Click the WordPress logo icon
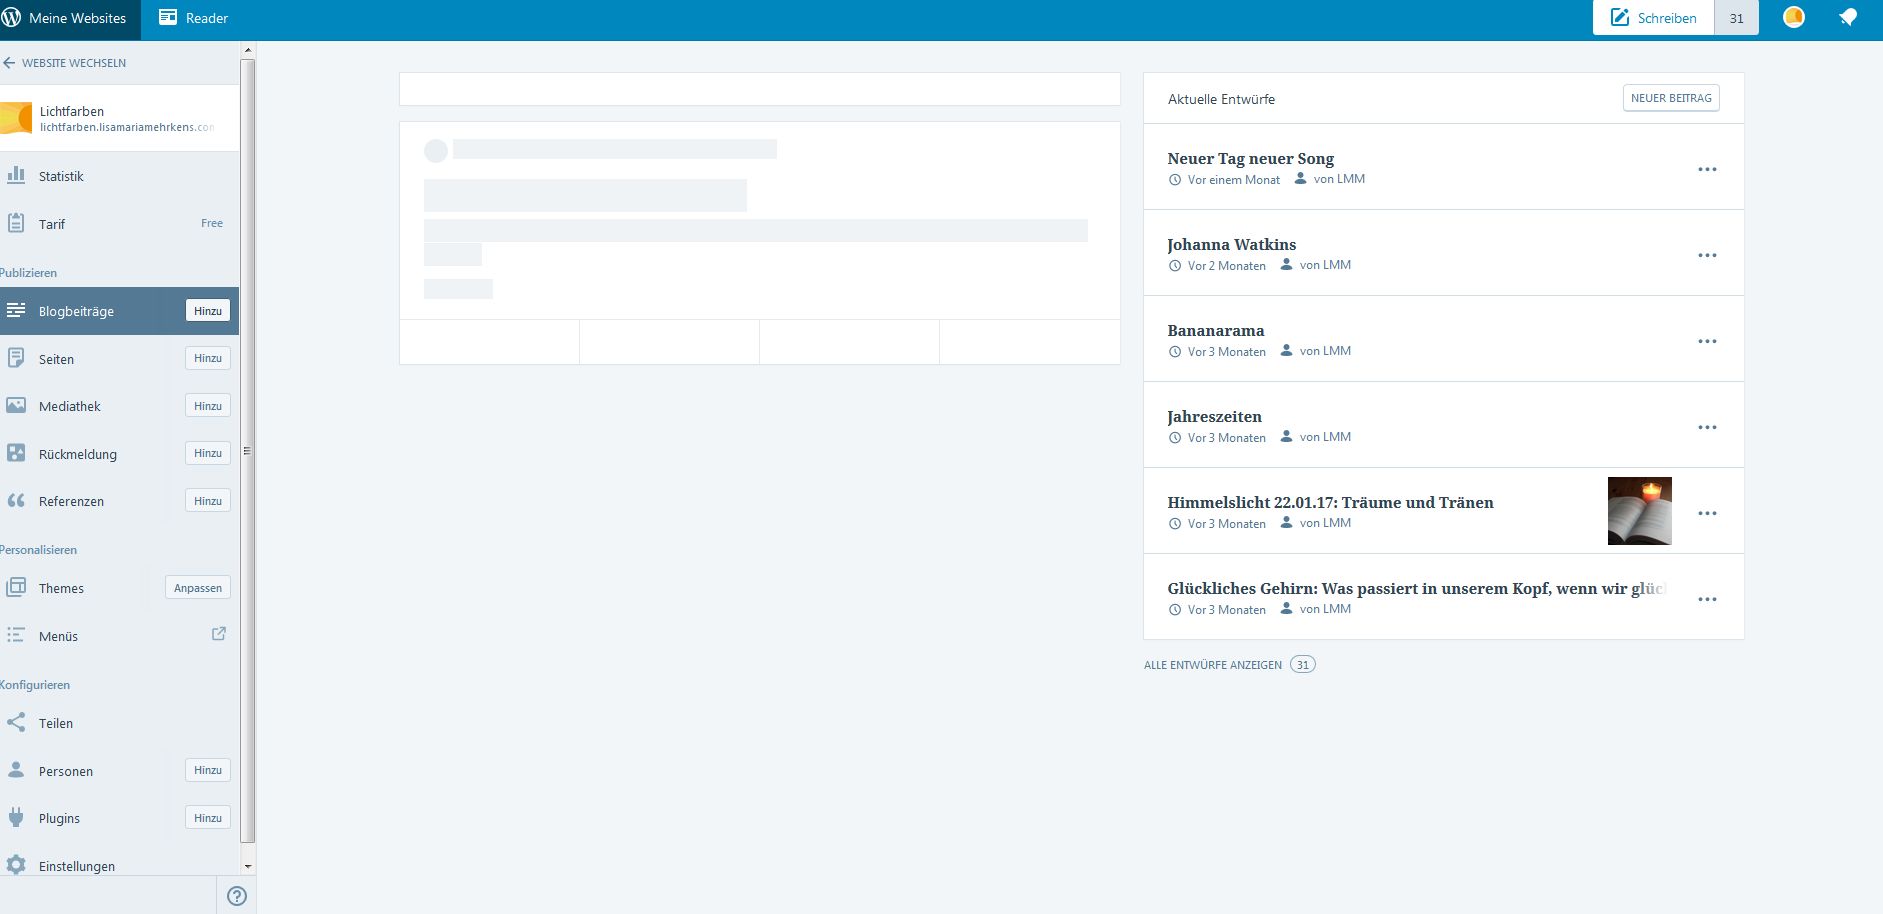1883x914 pixels. coord(11,18)
